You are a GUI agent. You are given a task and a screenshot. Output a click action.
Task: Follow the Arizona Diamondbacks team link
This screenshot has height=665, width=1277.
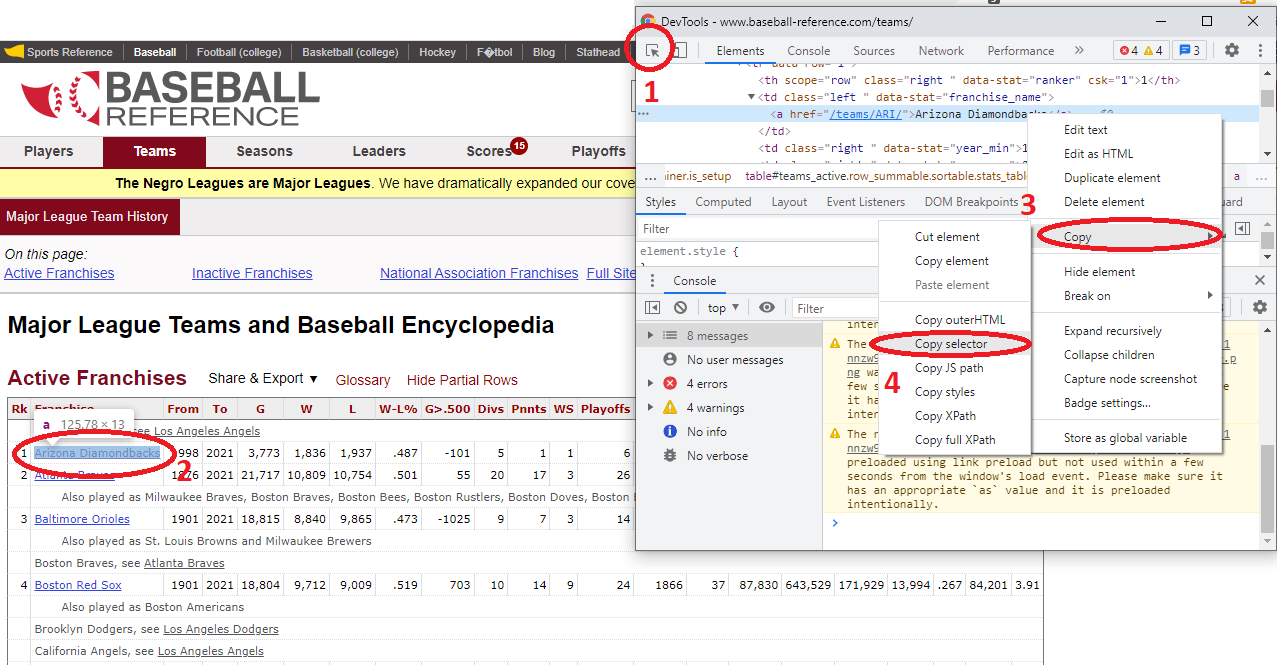point(97,453)
